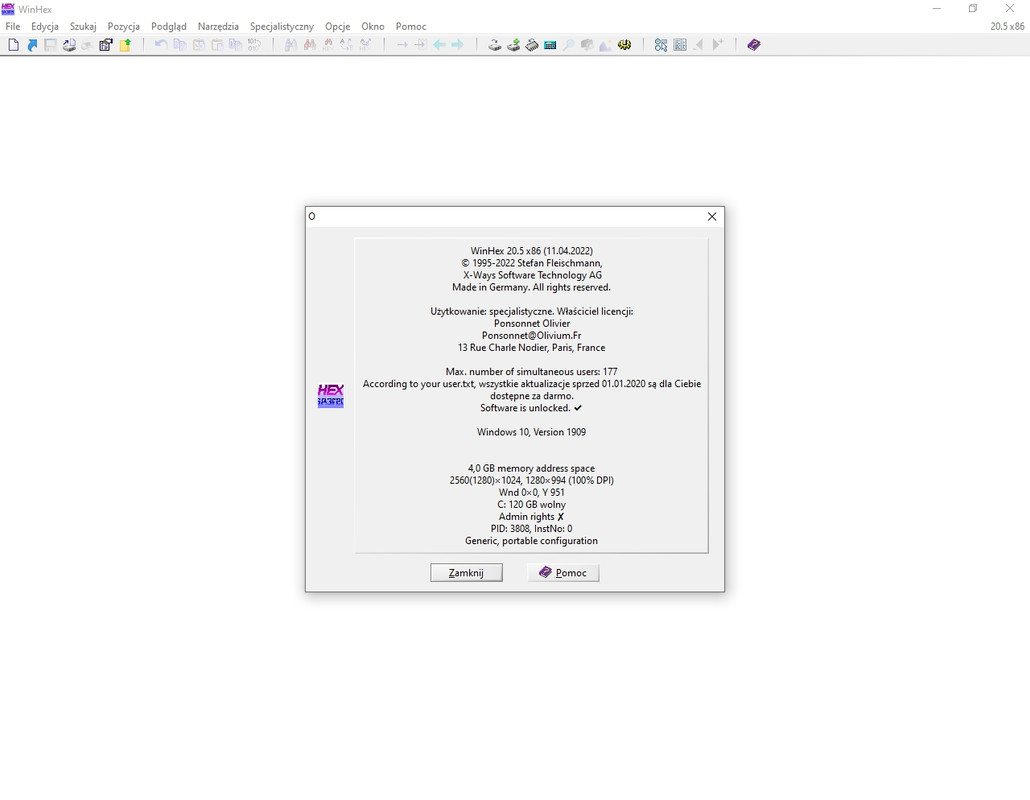Click the Go To Offset right arrow icon

point(402,45)
